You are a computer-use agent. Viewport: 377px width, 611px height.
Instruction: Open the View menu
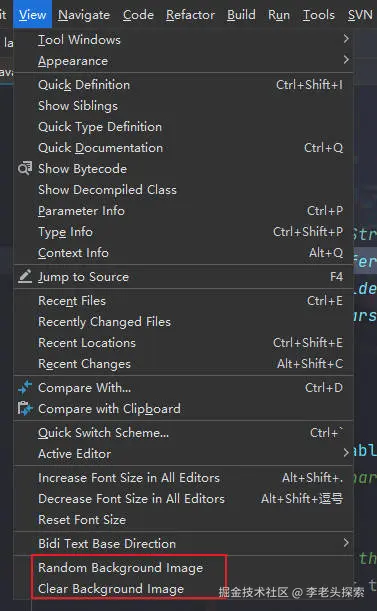coord(32,15)
